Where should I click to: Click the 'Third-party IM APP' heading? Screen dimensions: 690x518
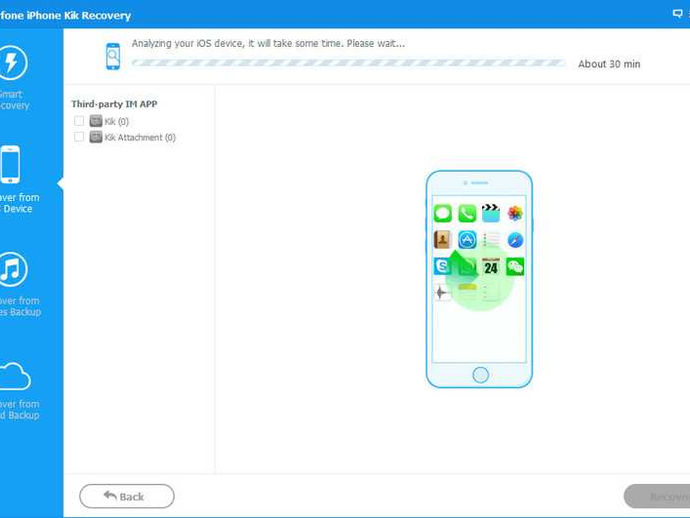point(114,104)
